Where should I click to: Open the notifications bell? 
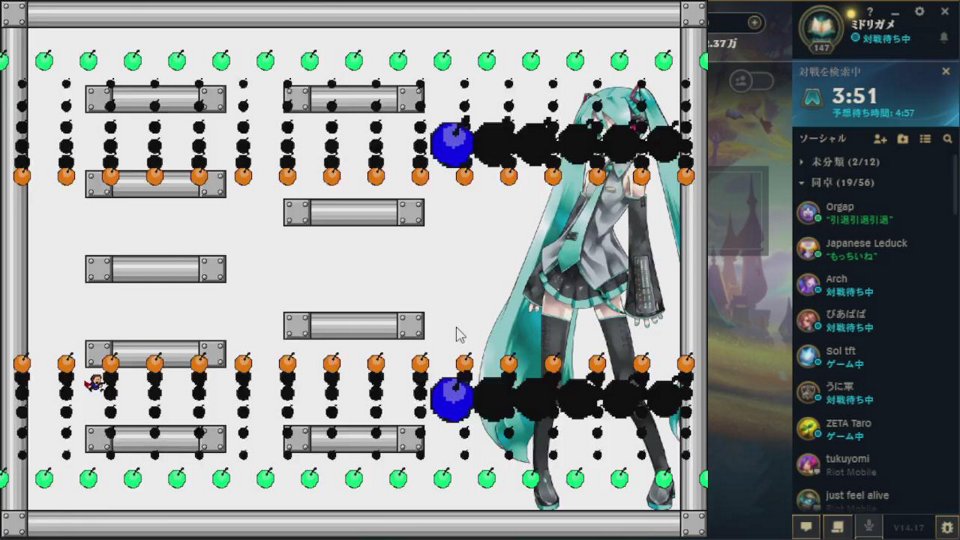(944, 38)
